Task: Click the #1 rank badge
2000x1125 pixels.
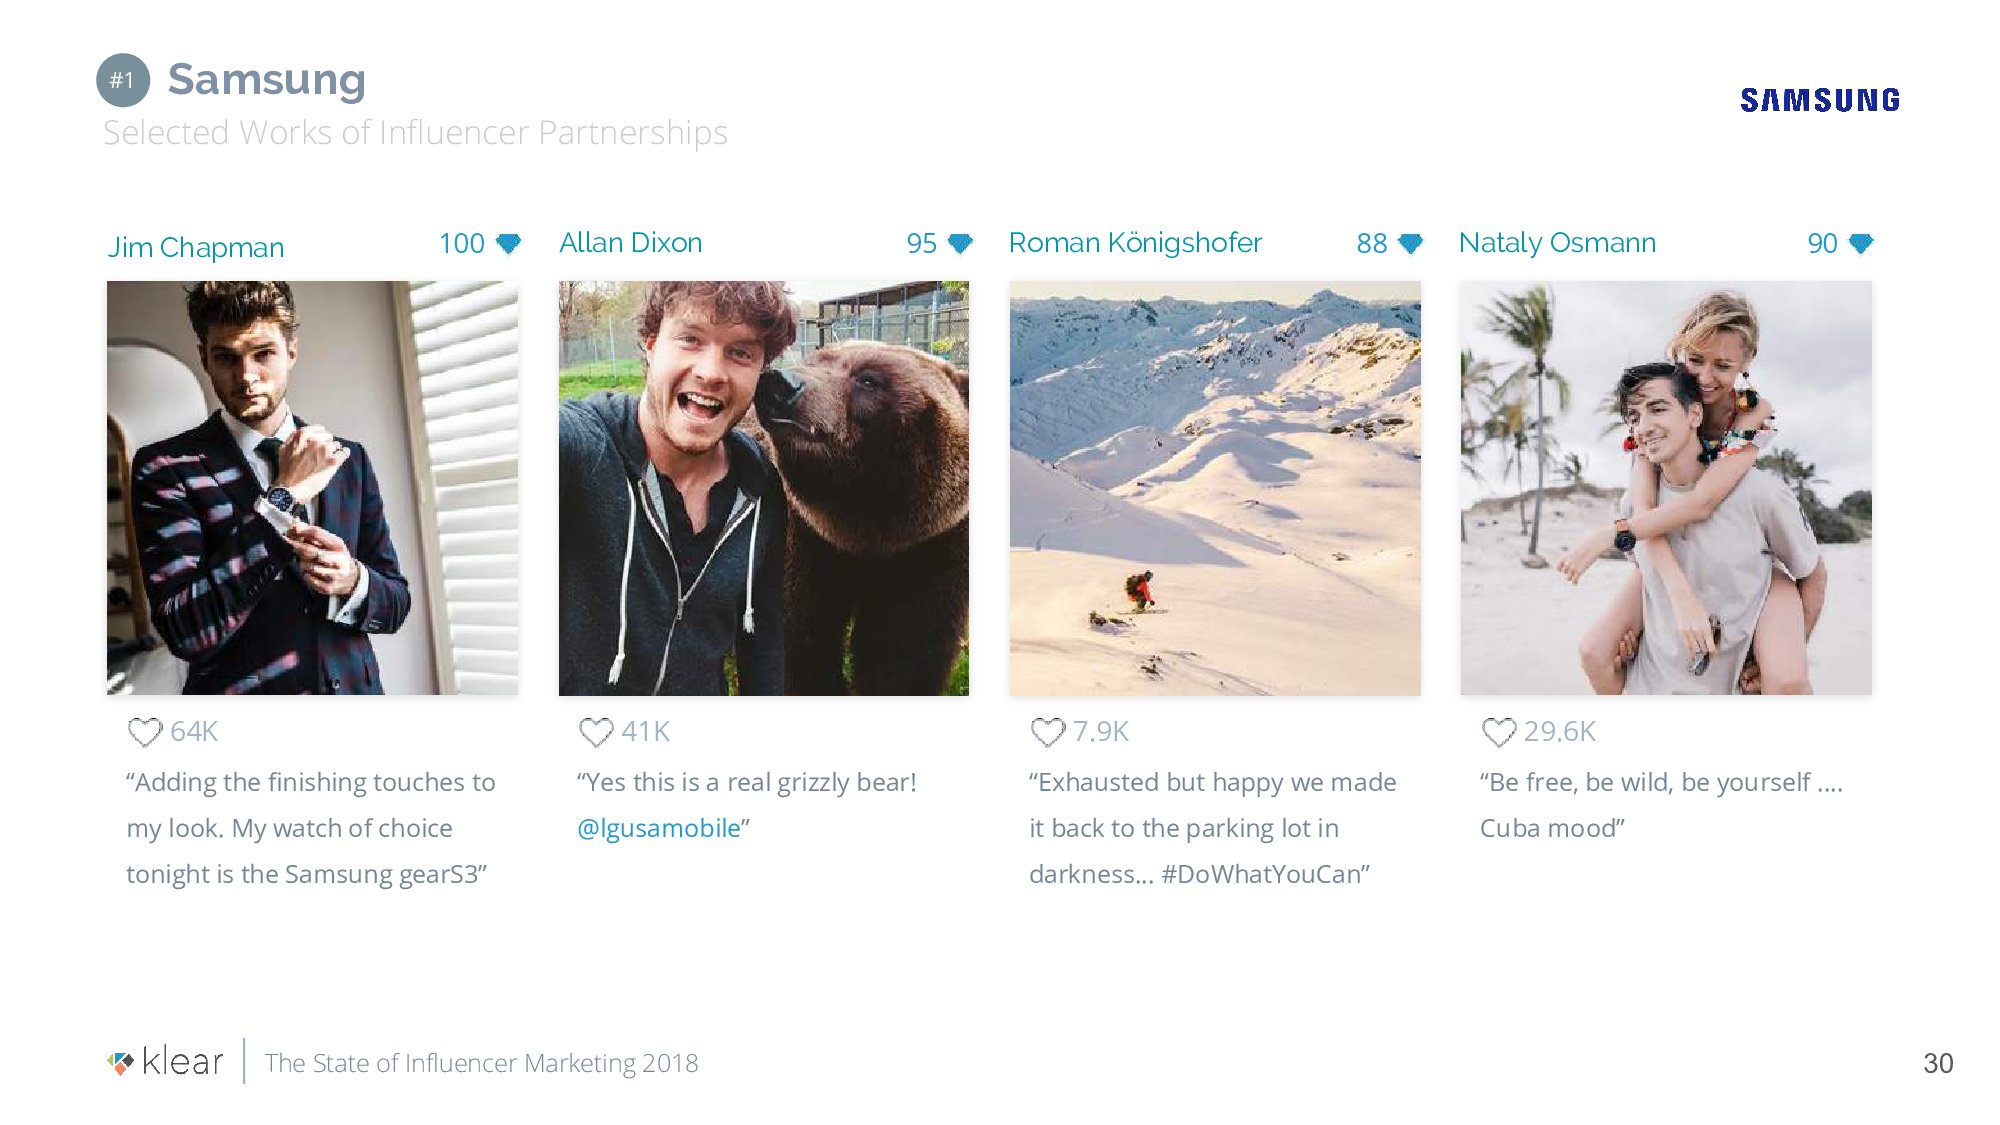Action: point(123,80)
